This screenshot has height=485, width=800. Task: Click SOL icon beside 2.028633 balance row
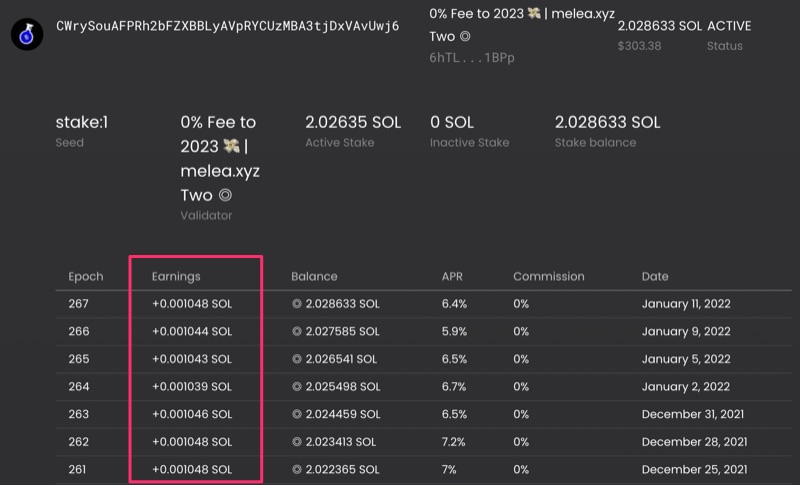(x=296, y=304)
